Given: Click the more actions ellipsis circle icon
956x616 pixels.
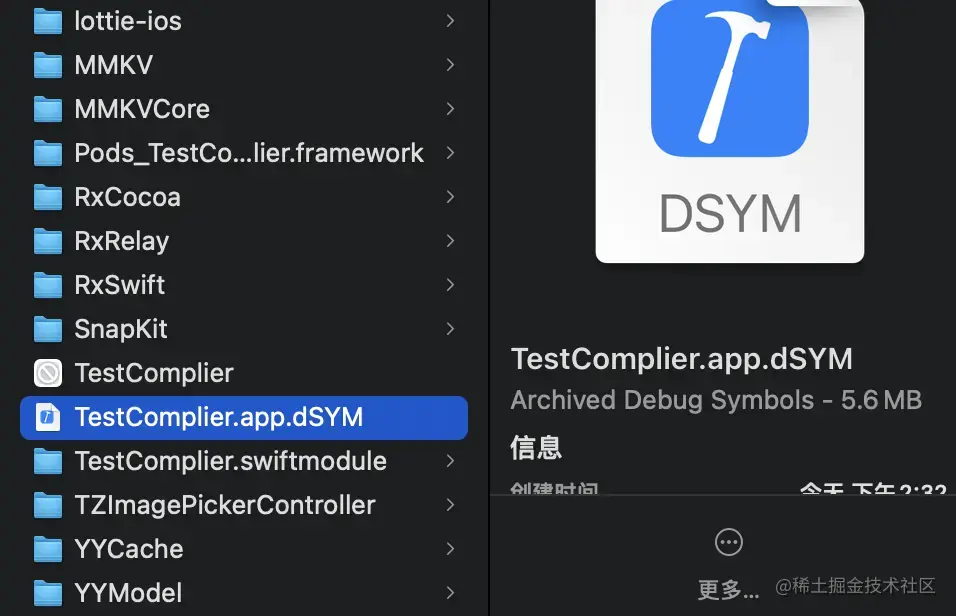Looking at the screenshot, I should [729, 542].
